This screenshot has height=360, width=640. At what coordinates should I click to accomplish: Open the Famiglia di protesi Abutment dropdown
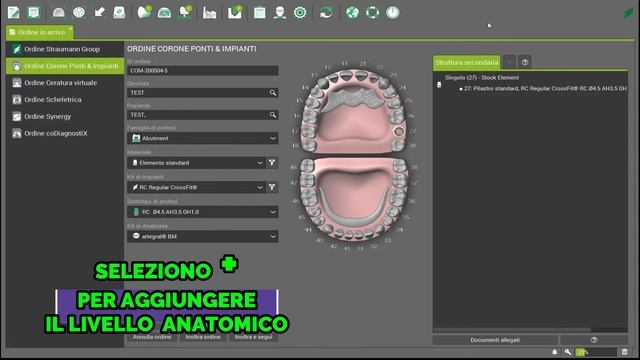[x=203, y=138]
